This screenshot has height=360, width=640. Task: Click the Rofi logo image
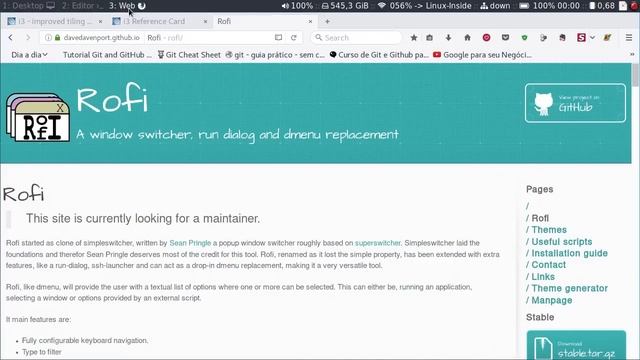click(x=38, y=117)
